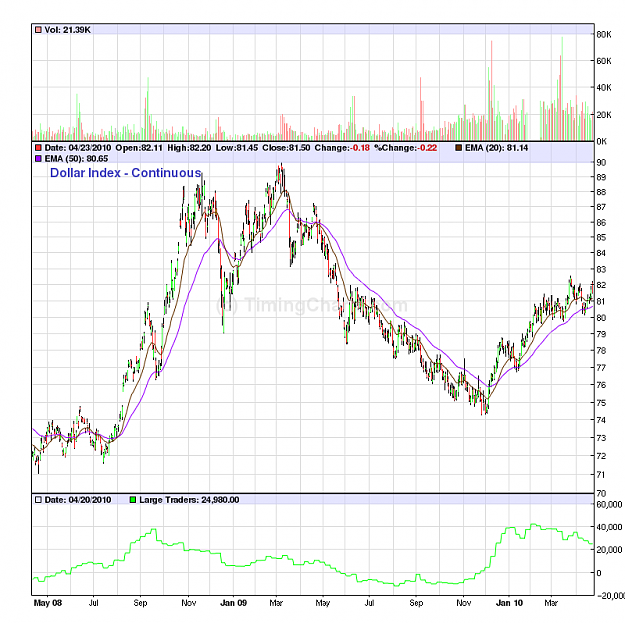The height and width of the screenshot is (623, 625).
Task: Click the 'Date: 04/20/2010' label
Action: pyautogui.click(x=78, y=500)
